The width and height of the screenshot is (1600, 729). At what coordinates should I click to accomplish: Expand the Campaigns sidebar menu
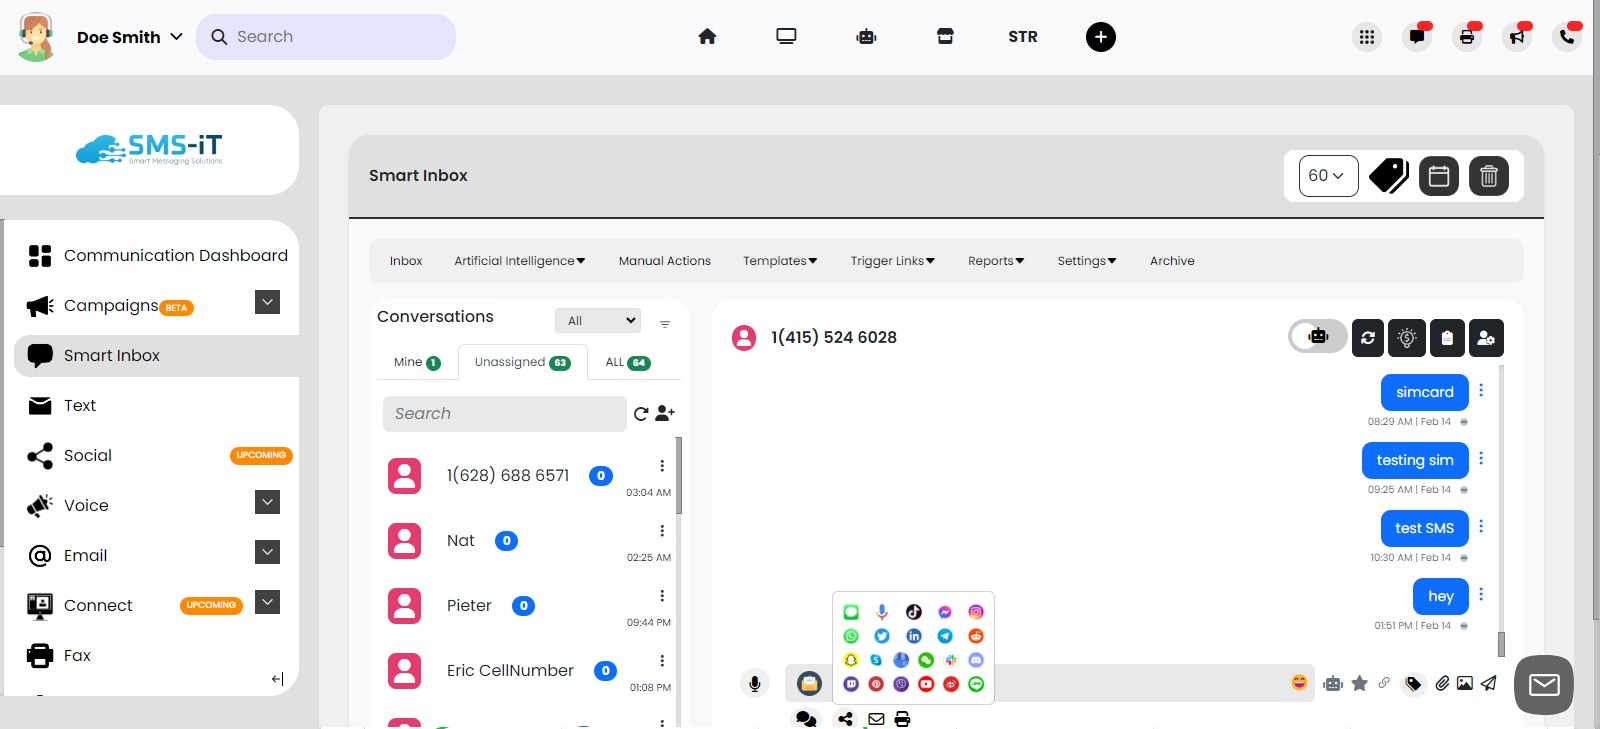click(x=267, y=302)
